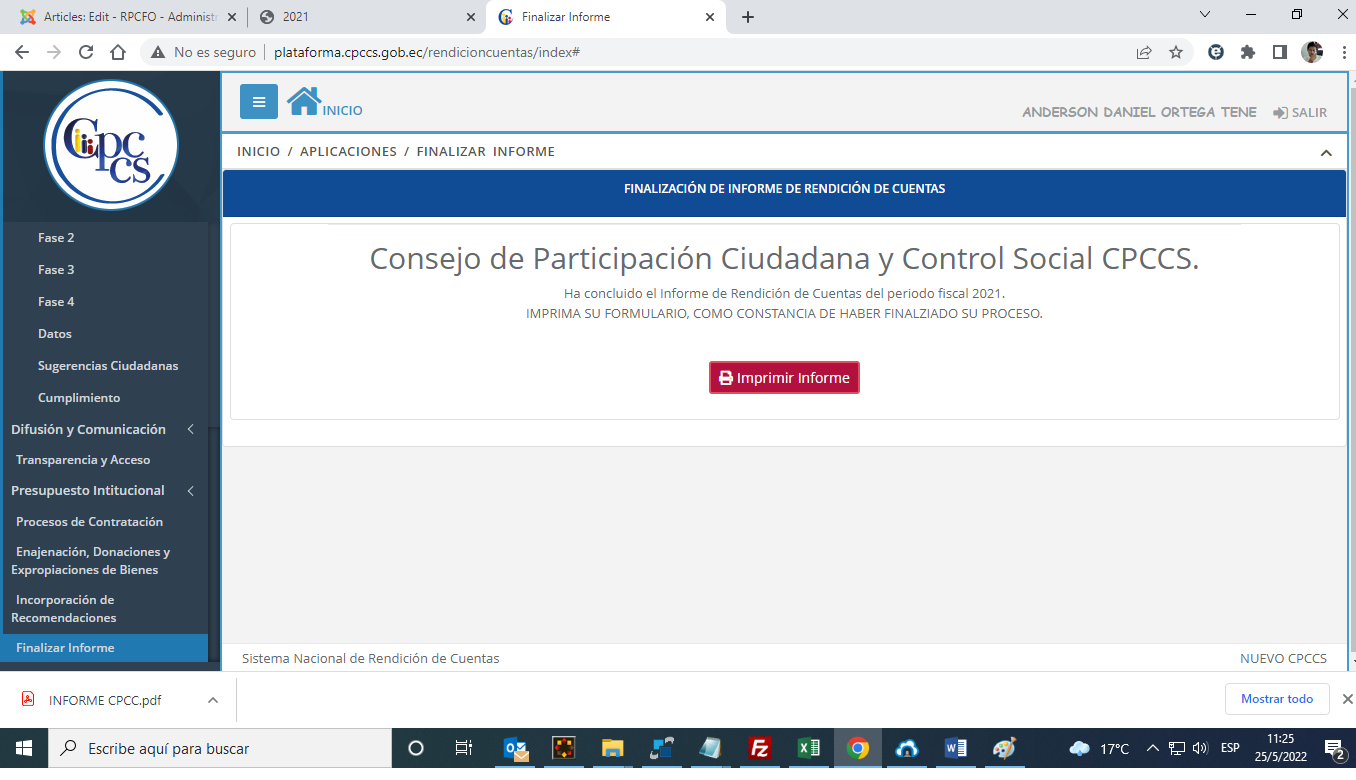
Task: Click the volume speaker icon
Action: [x=1199, y=748]
